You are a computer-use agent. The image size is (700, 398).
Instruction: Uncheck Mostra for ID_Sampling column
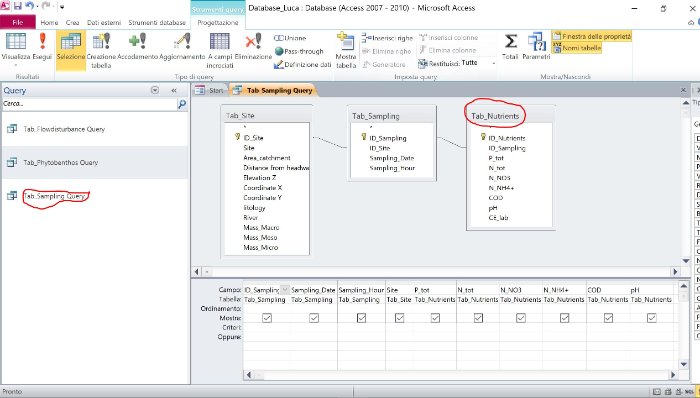coord(267,318)
